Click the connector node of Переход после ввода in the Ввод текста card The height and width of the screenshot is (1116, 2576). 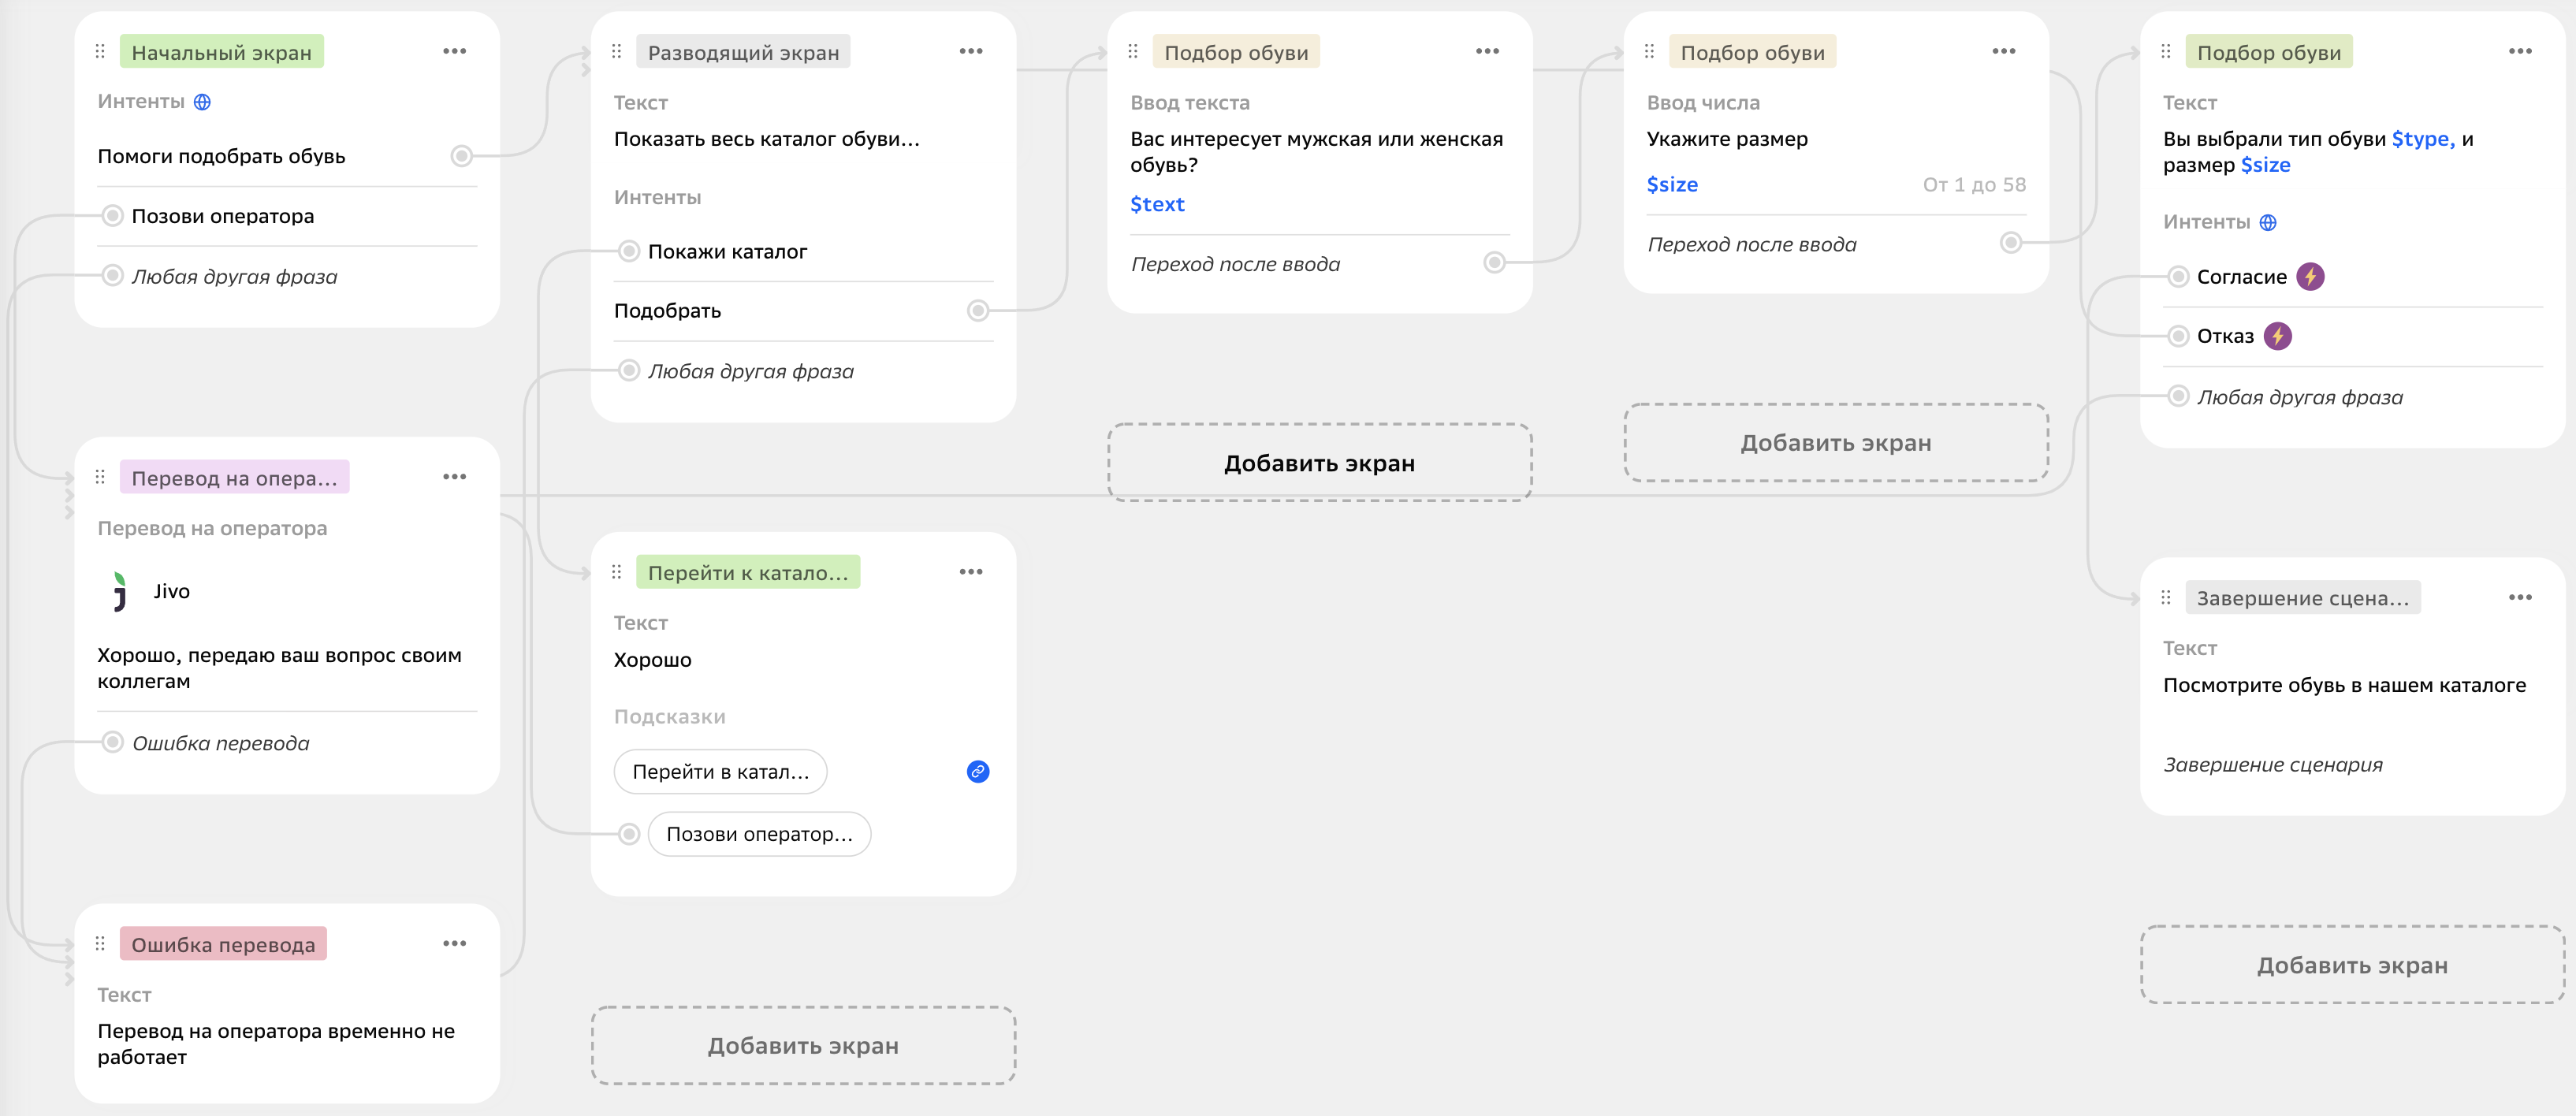pyautogui.click(x=1494, y=263)
